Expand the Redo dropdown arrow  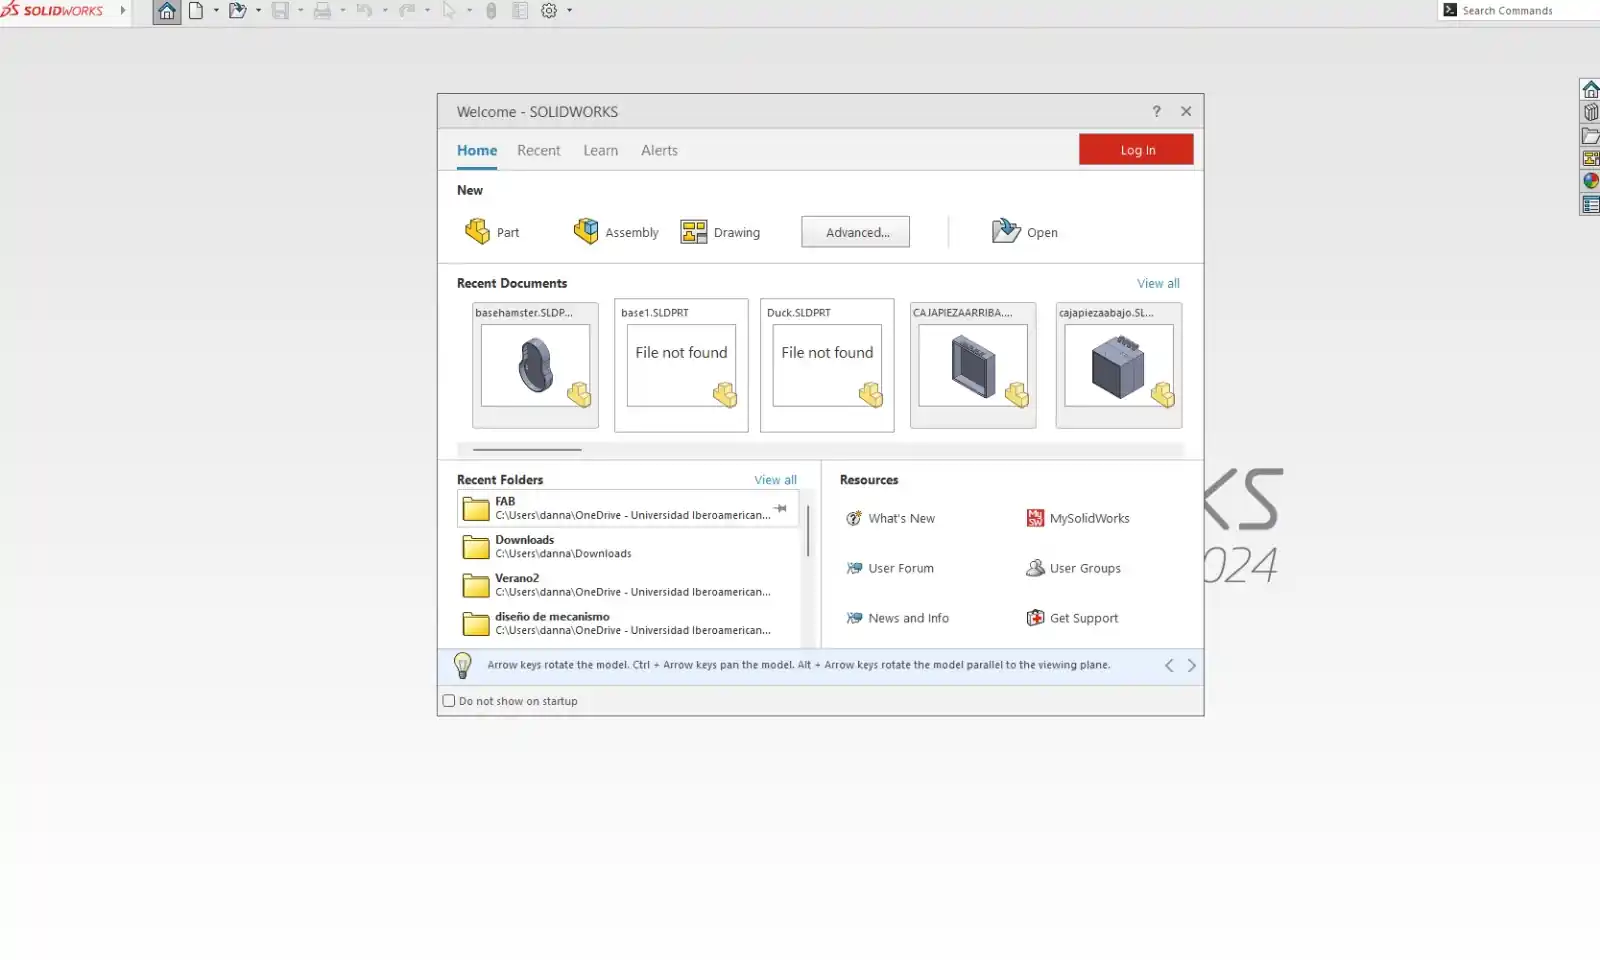tap(427, 11)
